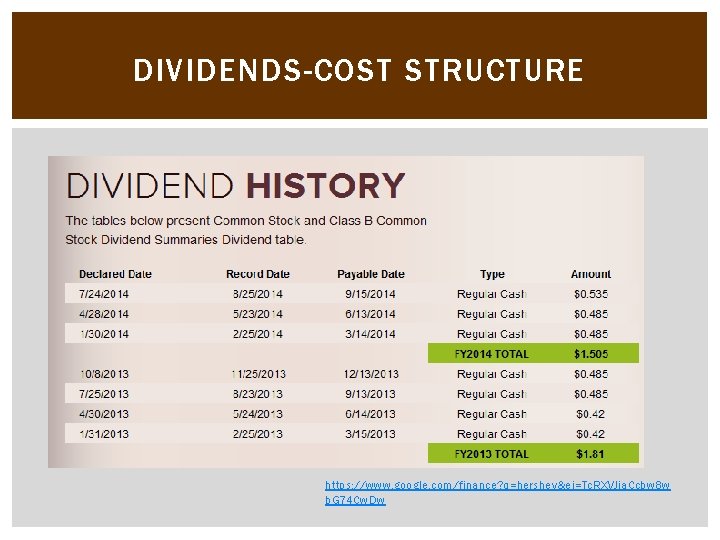
Task: Click the DIVIDENDS-COST STRUCTURE slide title
Action: (359, 70)
